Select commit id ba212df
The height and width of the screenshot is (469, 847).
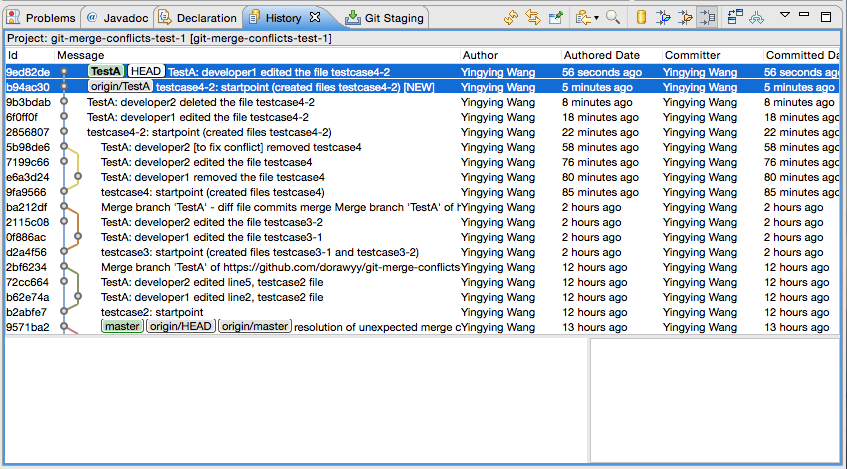(x=27, y=207)
